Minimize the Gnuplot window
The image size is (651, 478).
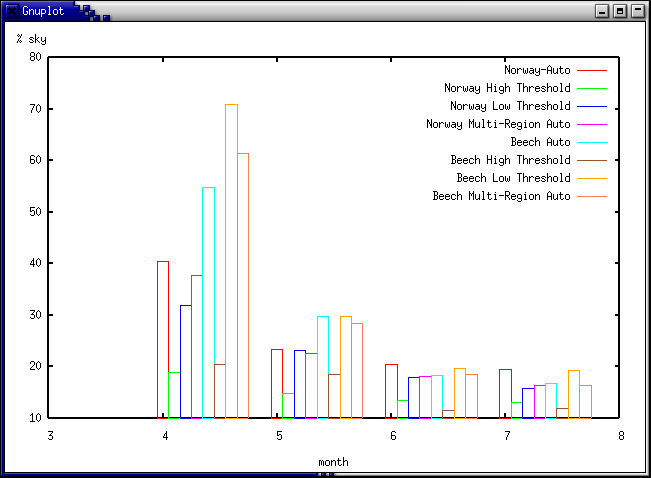pos(602,11)
